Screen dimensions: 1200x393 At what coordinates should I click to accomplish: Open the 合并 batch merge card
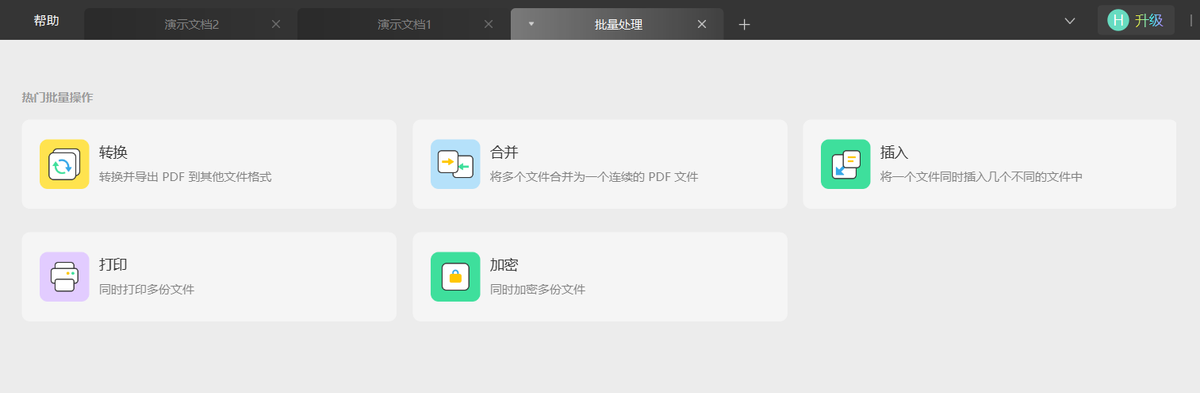pyautogui.click(x=600, y=164)
